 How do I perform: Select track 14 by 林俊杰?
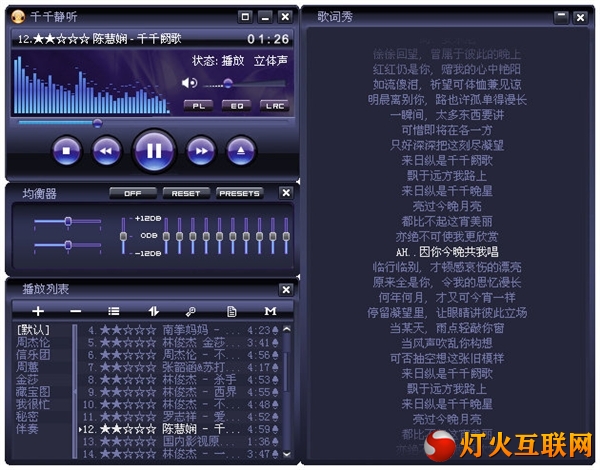(x=179, y=454)
